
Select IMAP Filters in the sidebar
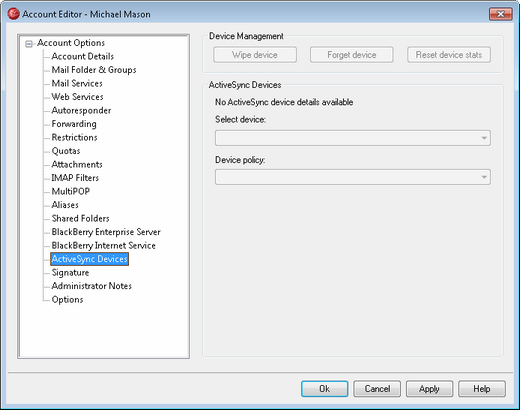75,178
